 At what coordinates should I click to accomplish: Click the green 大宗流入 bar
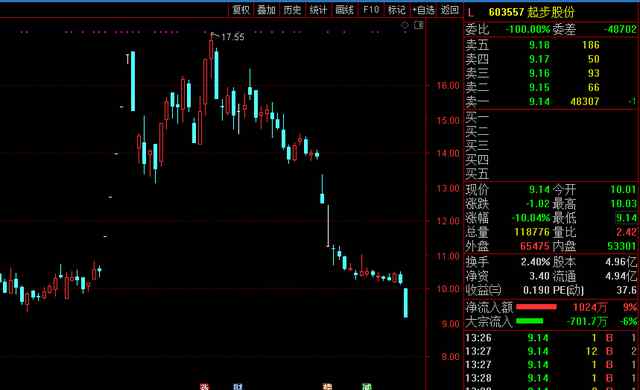click(x=529, y=321)
